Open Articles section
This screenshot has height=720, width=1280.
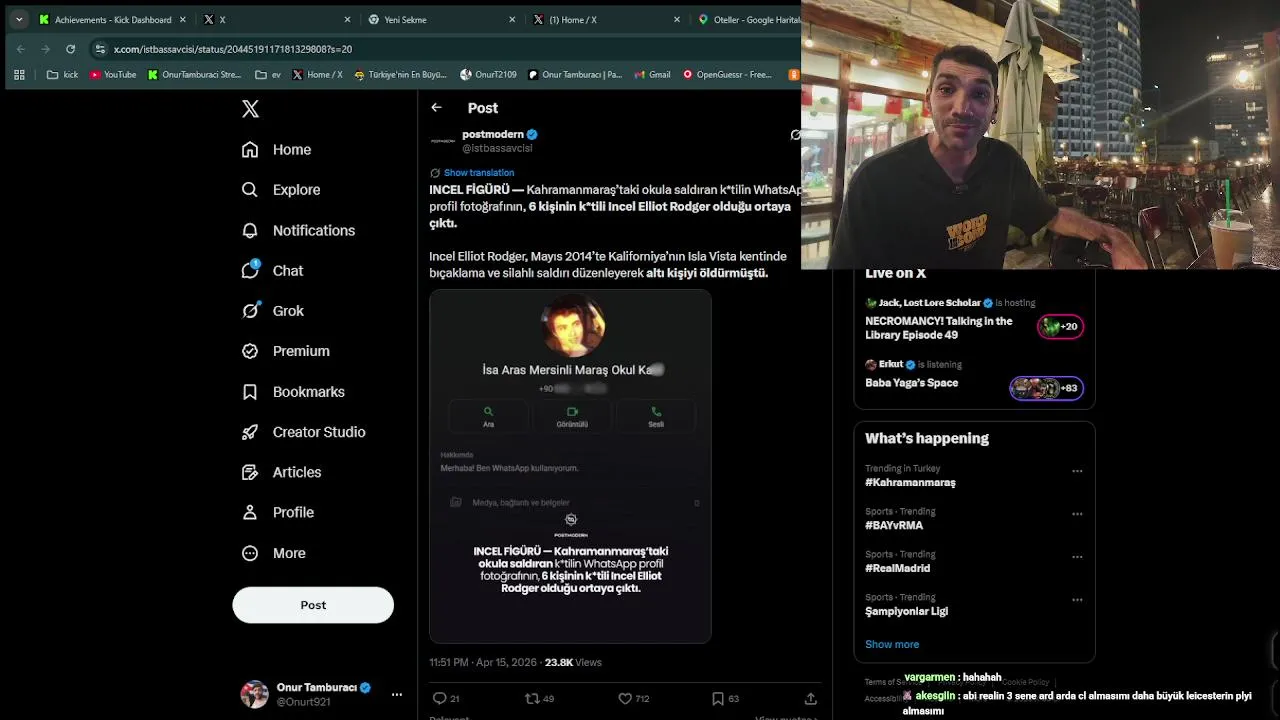(x=281, y=472)
